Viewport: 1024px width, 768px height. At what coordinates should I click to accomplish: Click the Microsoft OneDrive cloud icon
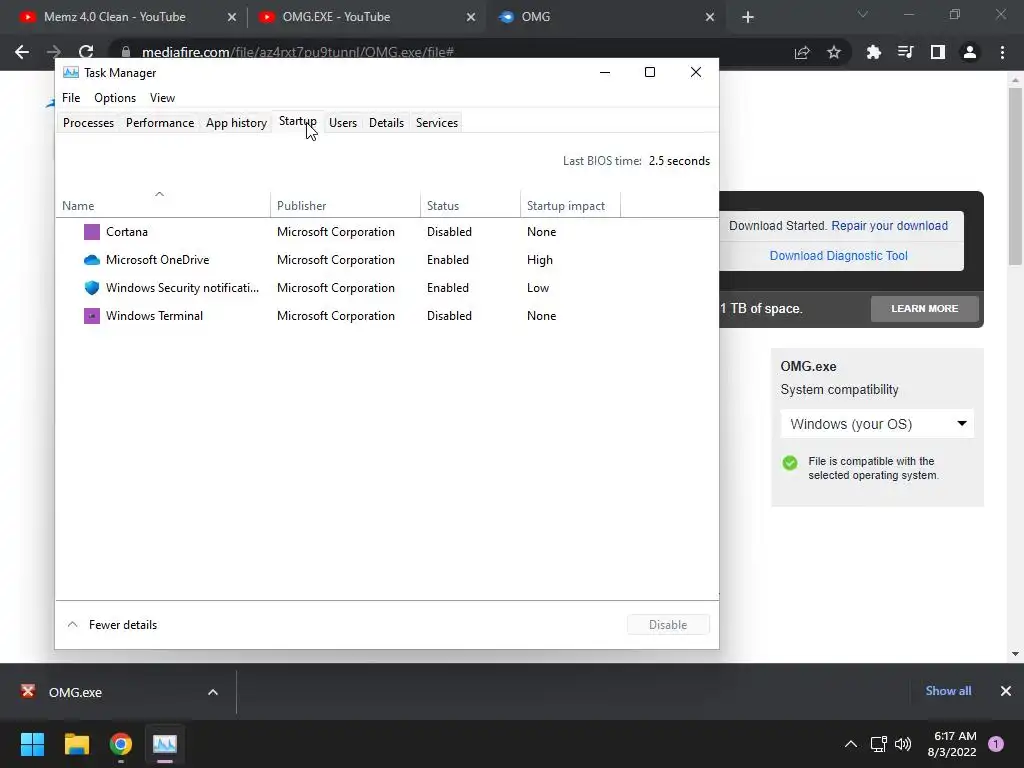(92, 260)
